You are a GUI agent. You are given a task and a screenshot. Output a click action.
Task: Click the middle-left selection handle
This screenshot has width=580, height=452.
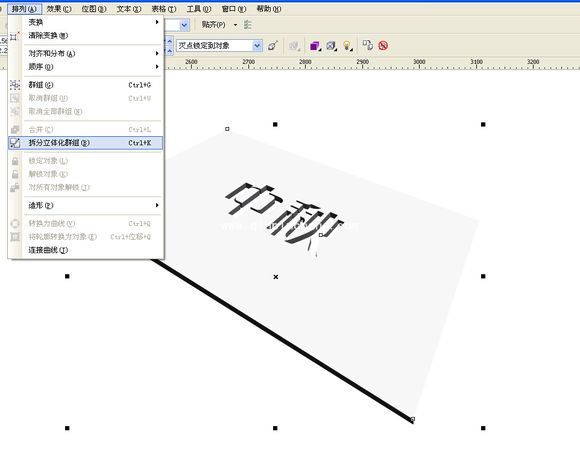click(67, 276)
